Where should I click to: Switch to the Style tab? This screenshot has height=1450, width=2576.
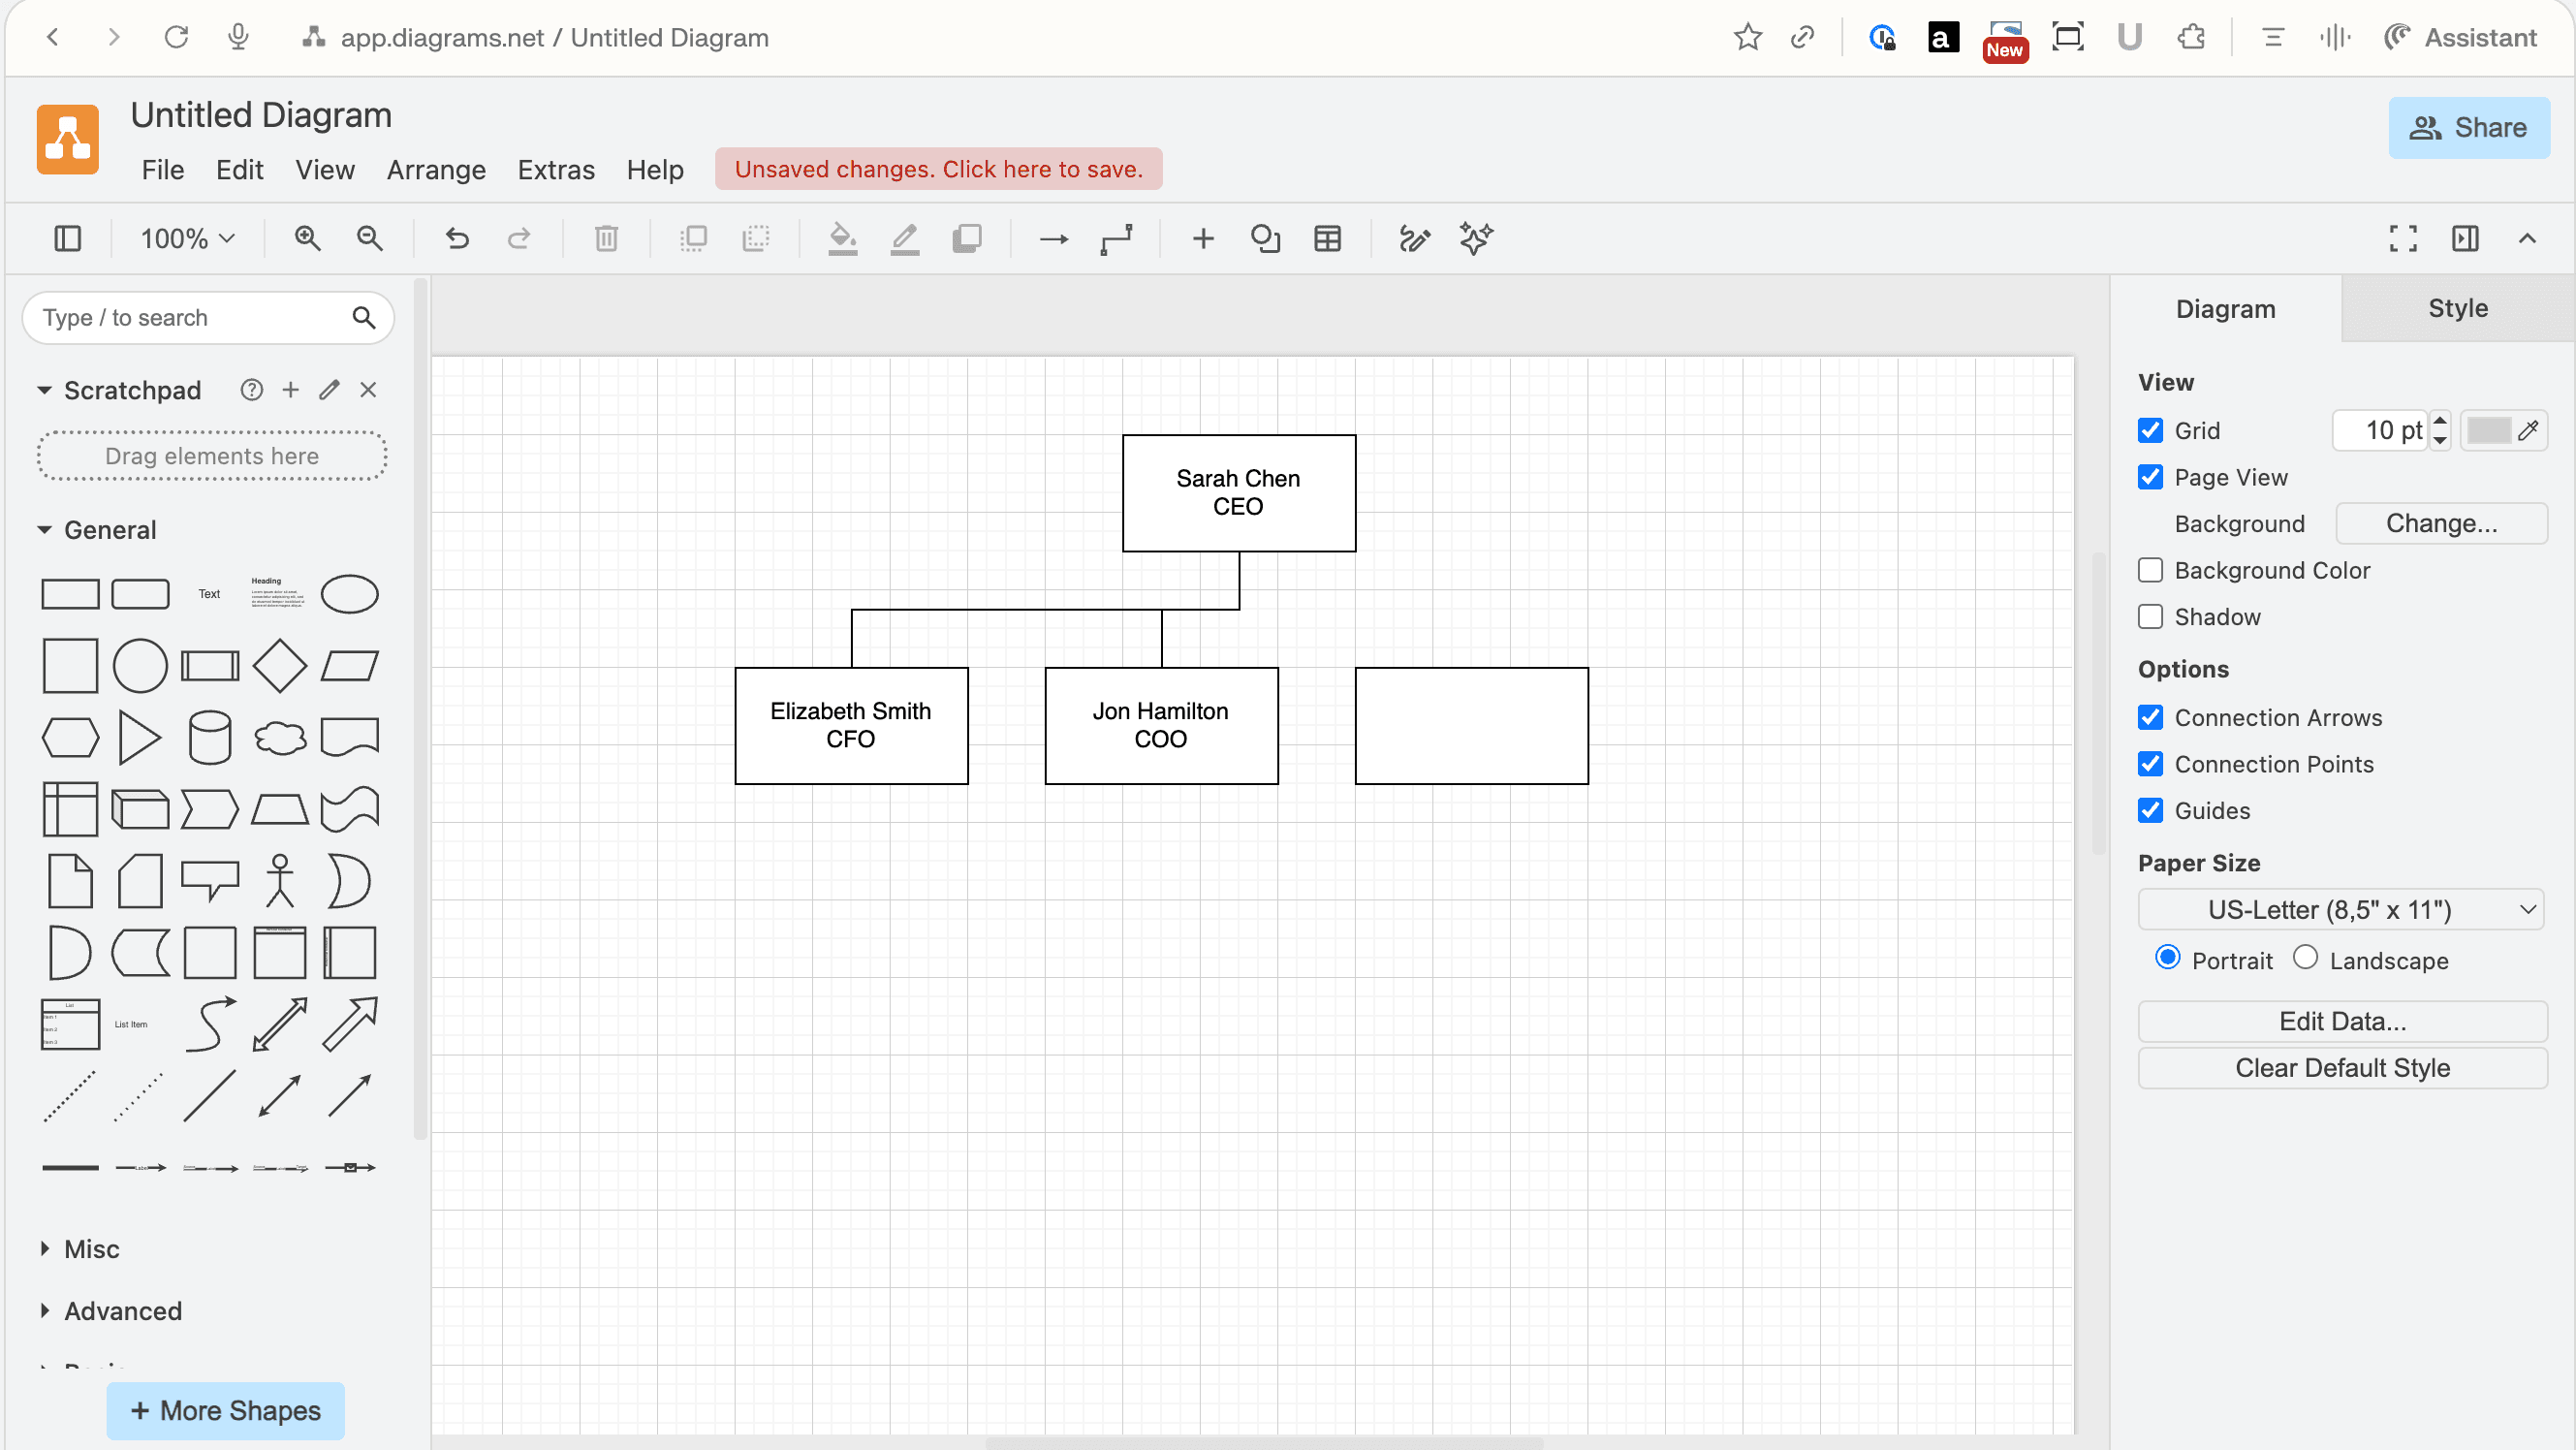(x=2458, y=308)
